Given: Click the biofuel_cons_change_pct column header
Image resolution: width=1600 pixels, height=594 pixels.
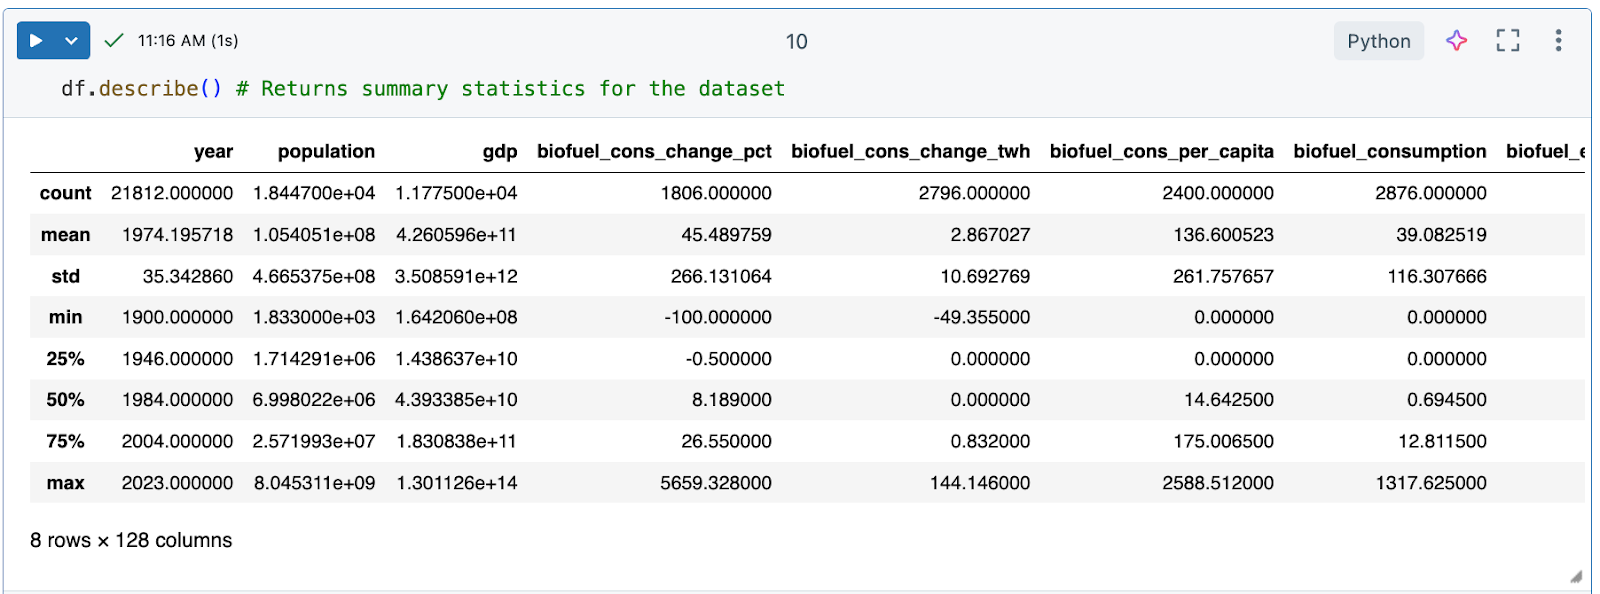Looking at the screenshot, I should pos(654,152).
